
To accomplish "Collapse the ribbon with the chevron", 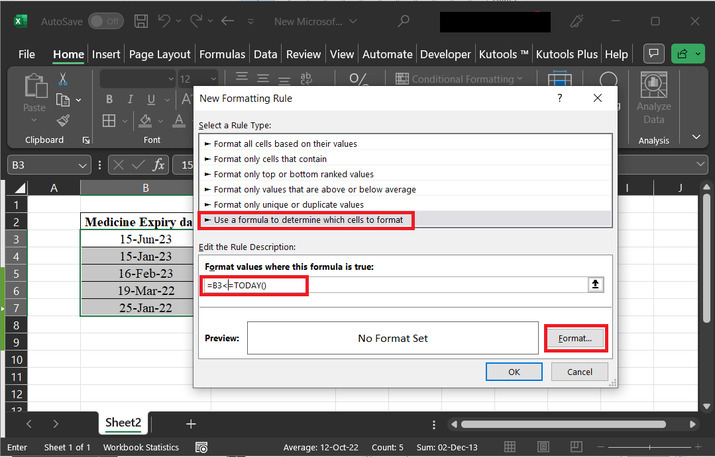I will (x=696, y=137).
